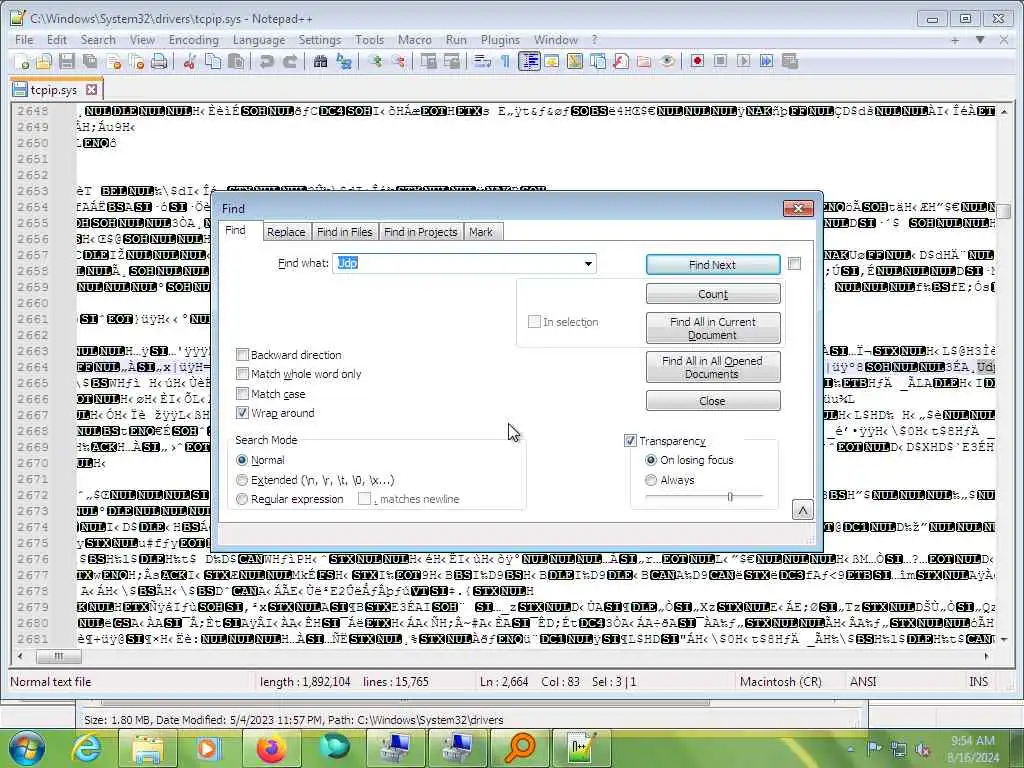1024x768 pixels.
Task: Click the Windows Start orb
Action: coord(26,748)
